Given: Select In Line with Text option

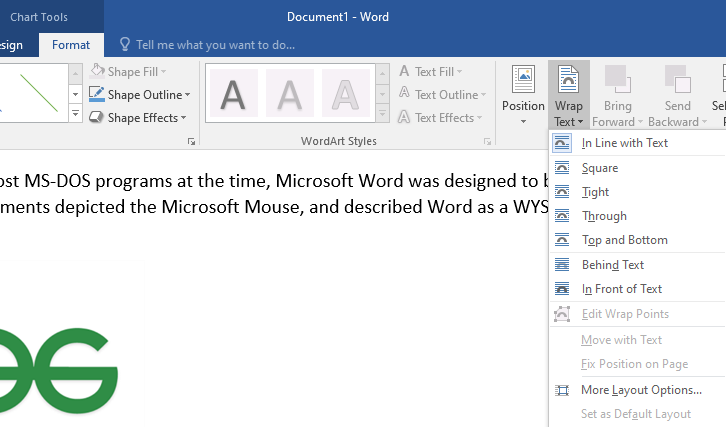Looking at the screenshot, I should [x=624, y=143].
